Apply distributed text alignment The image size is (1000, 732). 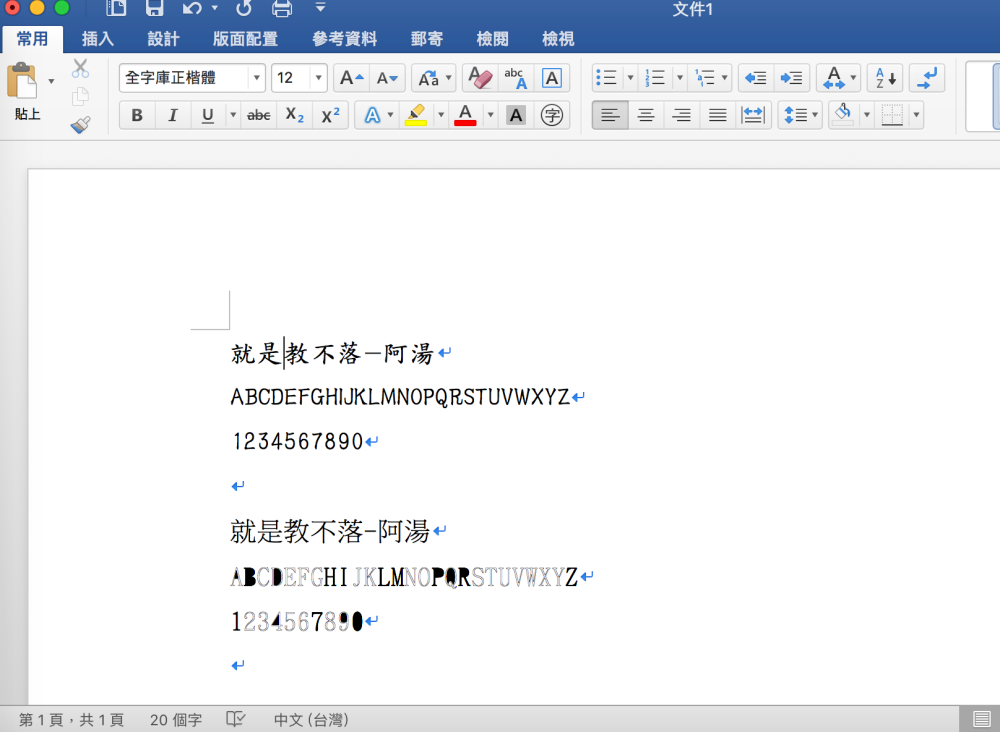click(x=753, y=115)
